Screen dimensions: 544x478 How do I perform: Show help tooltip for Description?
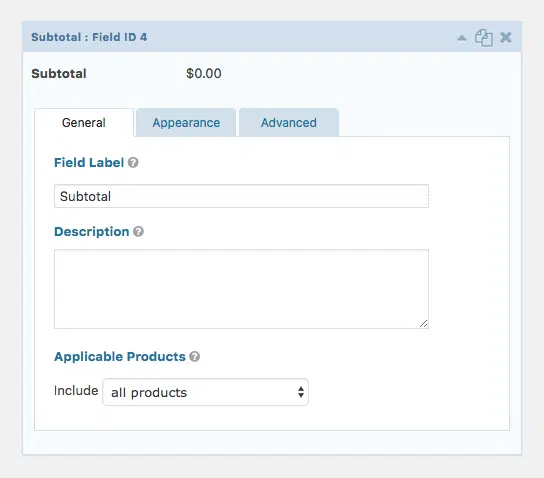pyautogui.click(x=138, y=231)
